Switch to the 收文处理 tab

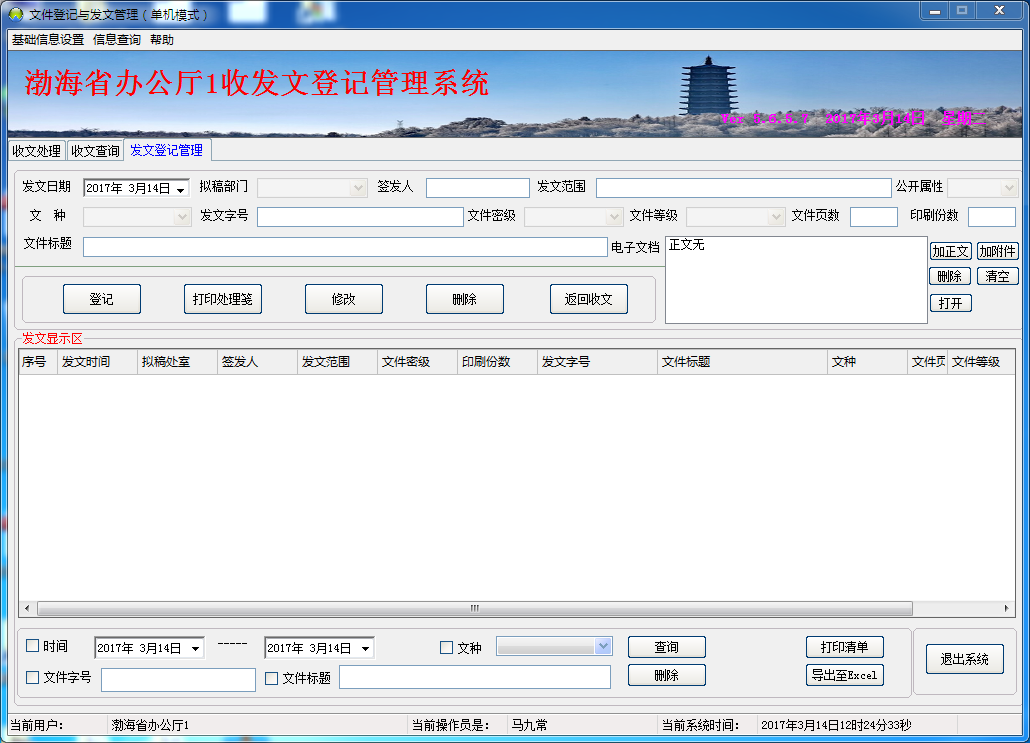[x=37, y=151]
